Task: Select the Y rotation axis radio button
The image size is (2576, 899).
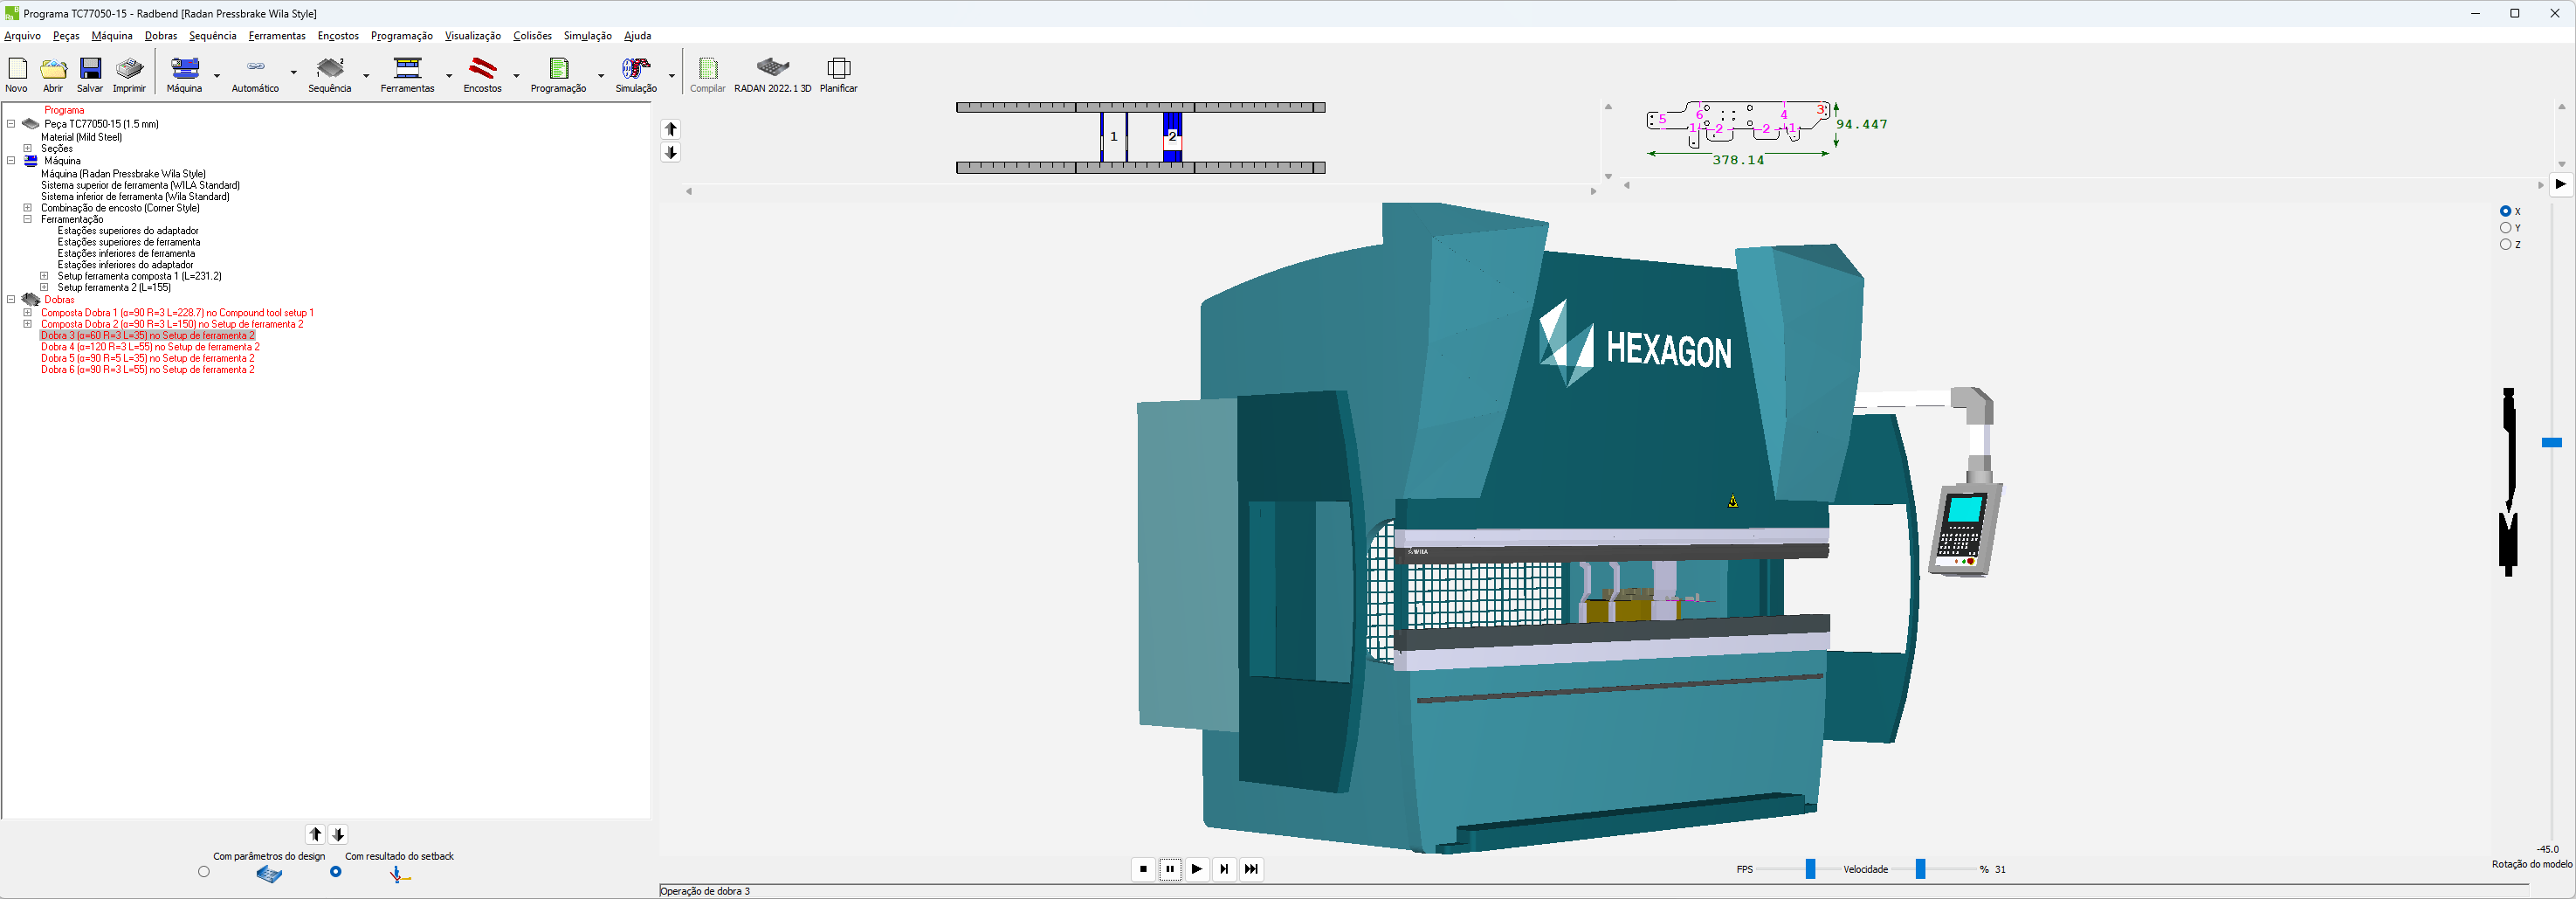Action: click(2505, 228)
